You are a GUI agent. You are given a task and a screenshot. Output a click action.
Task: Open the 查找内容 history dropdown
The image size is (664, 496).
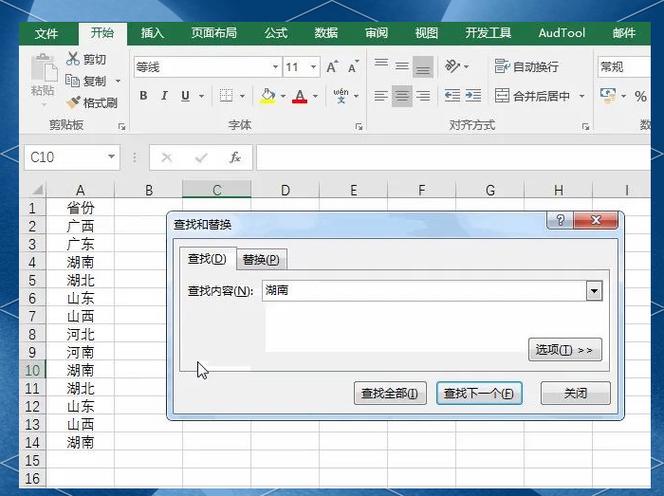click(x=594, y=291)
